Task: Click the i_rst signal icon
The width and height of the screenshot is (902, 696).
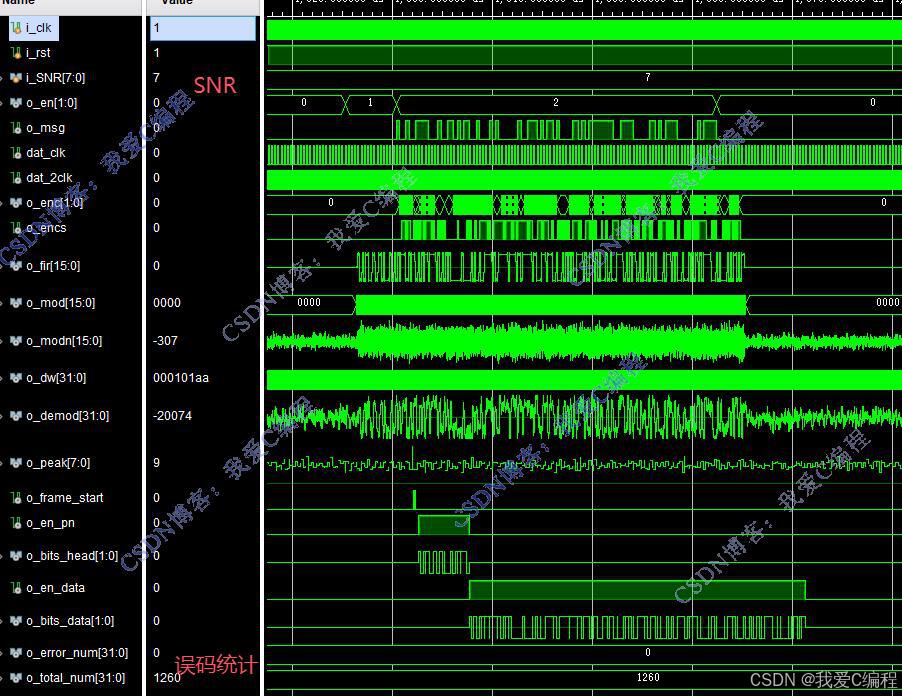Action: point(17,53)
